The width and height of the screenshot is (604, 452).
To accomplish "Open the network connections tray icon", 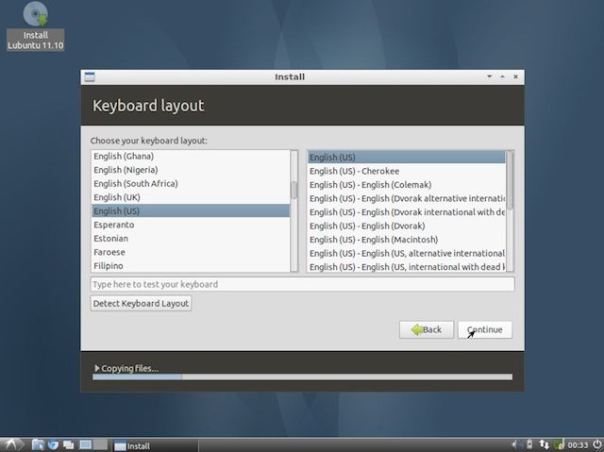I will pos(544,445).
